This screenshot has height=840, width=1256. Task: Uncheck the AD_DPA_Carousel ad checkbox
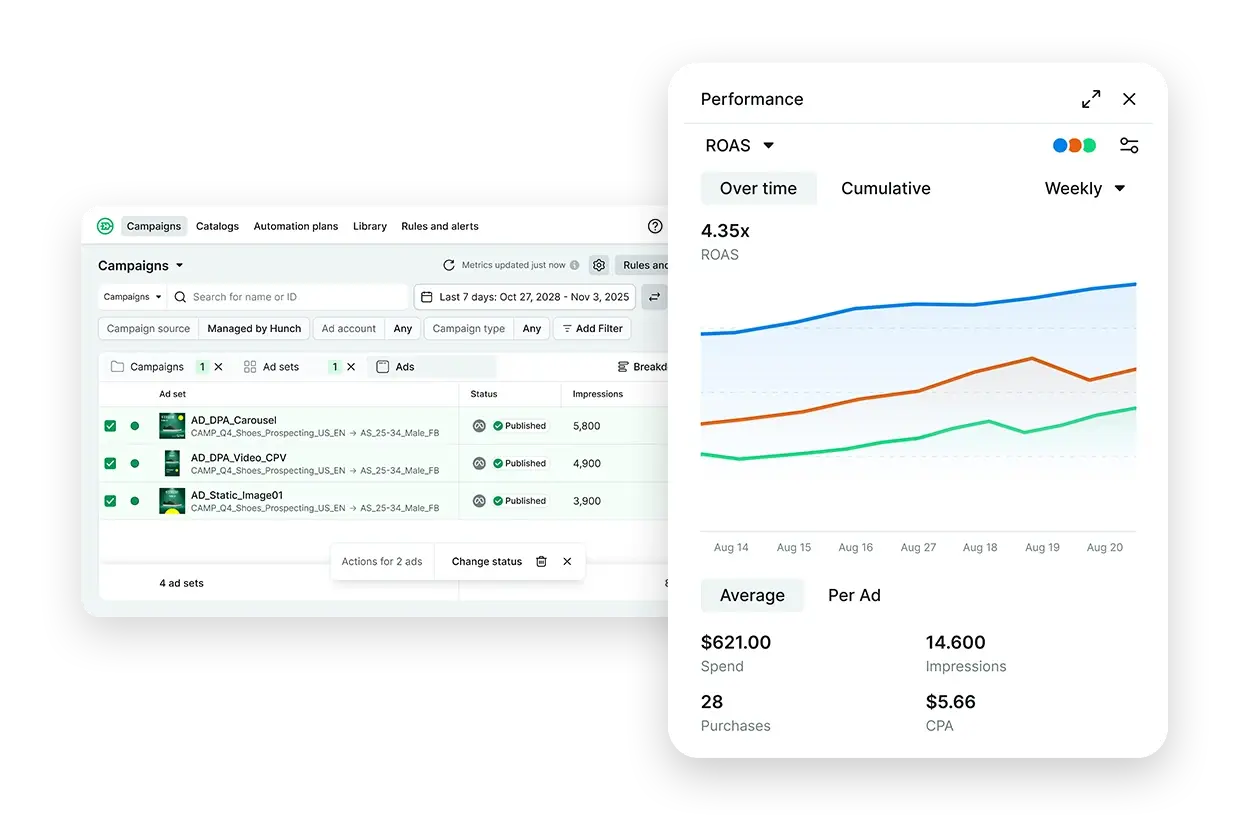110,425
